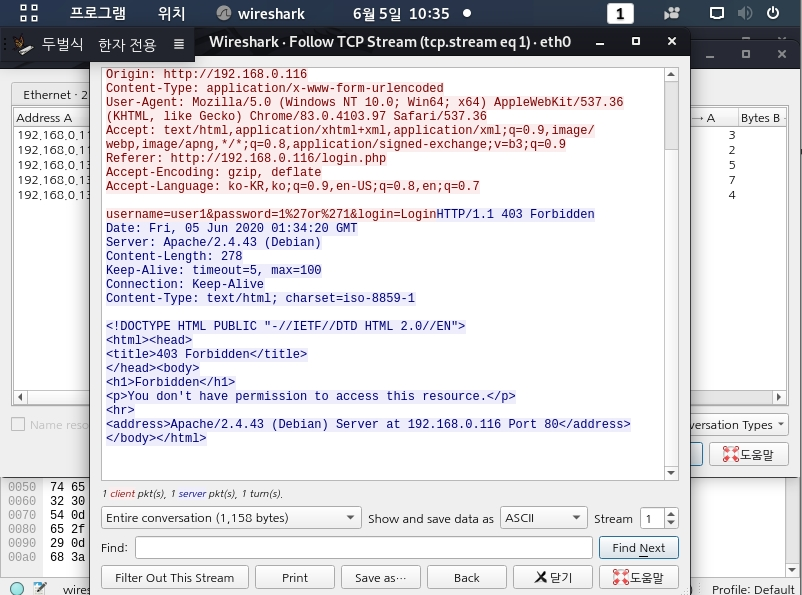Image resolution: width=802 pixels, height=595 pixels.
Task: Open the 프로그램 applications menu
Action: coord(98,13)
